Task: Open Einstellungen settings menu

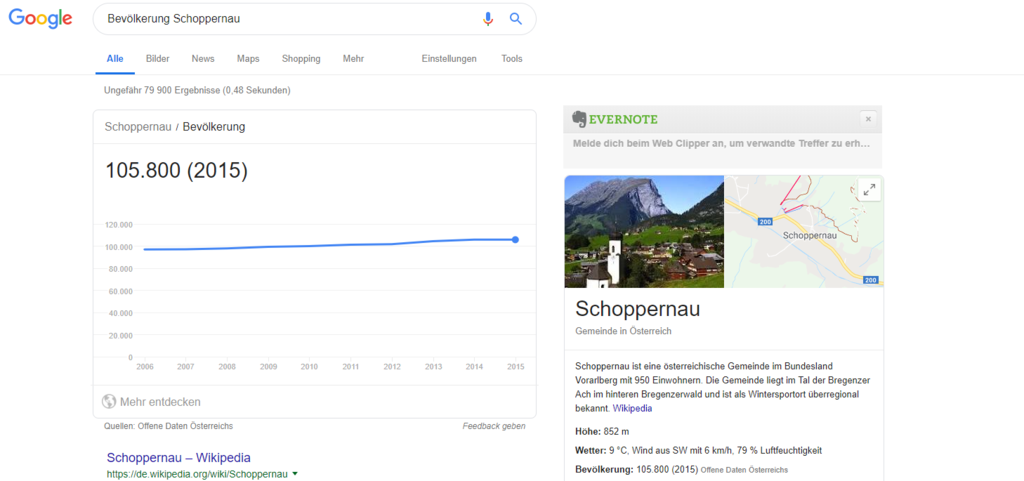Action: 449,59
